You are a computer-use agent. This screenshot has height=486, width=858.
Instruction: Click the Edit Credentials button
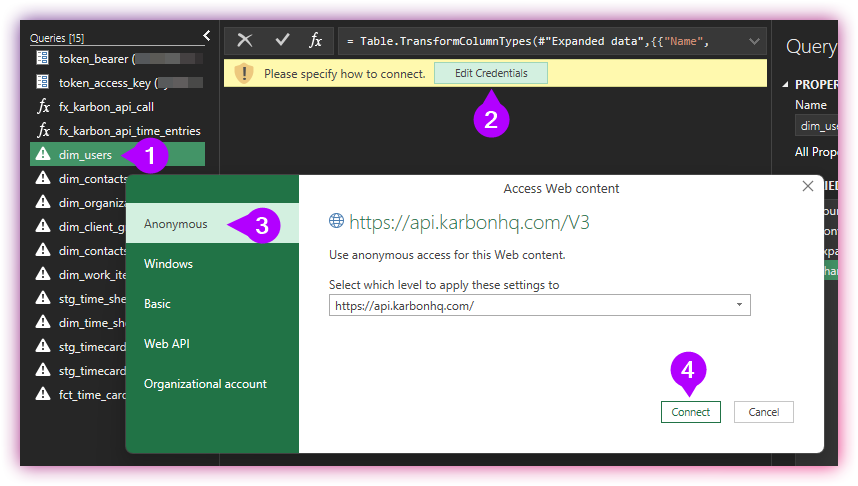pos(491,73)
